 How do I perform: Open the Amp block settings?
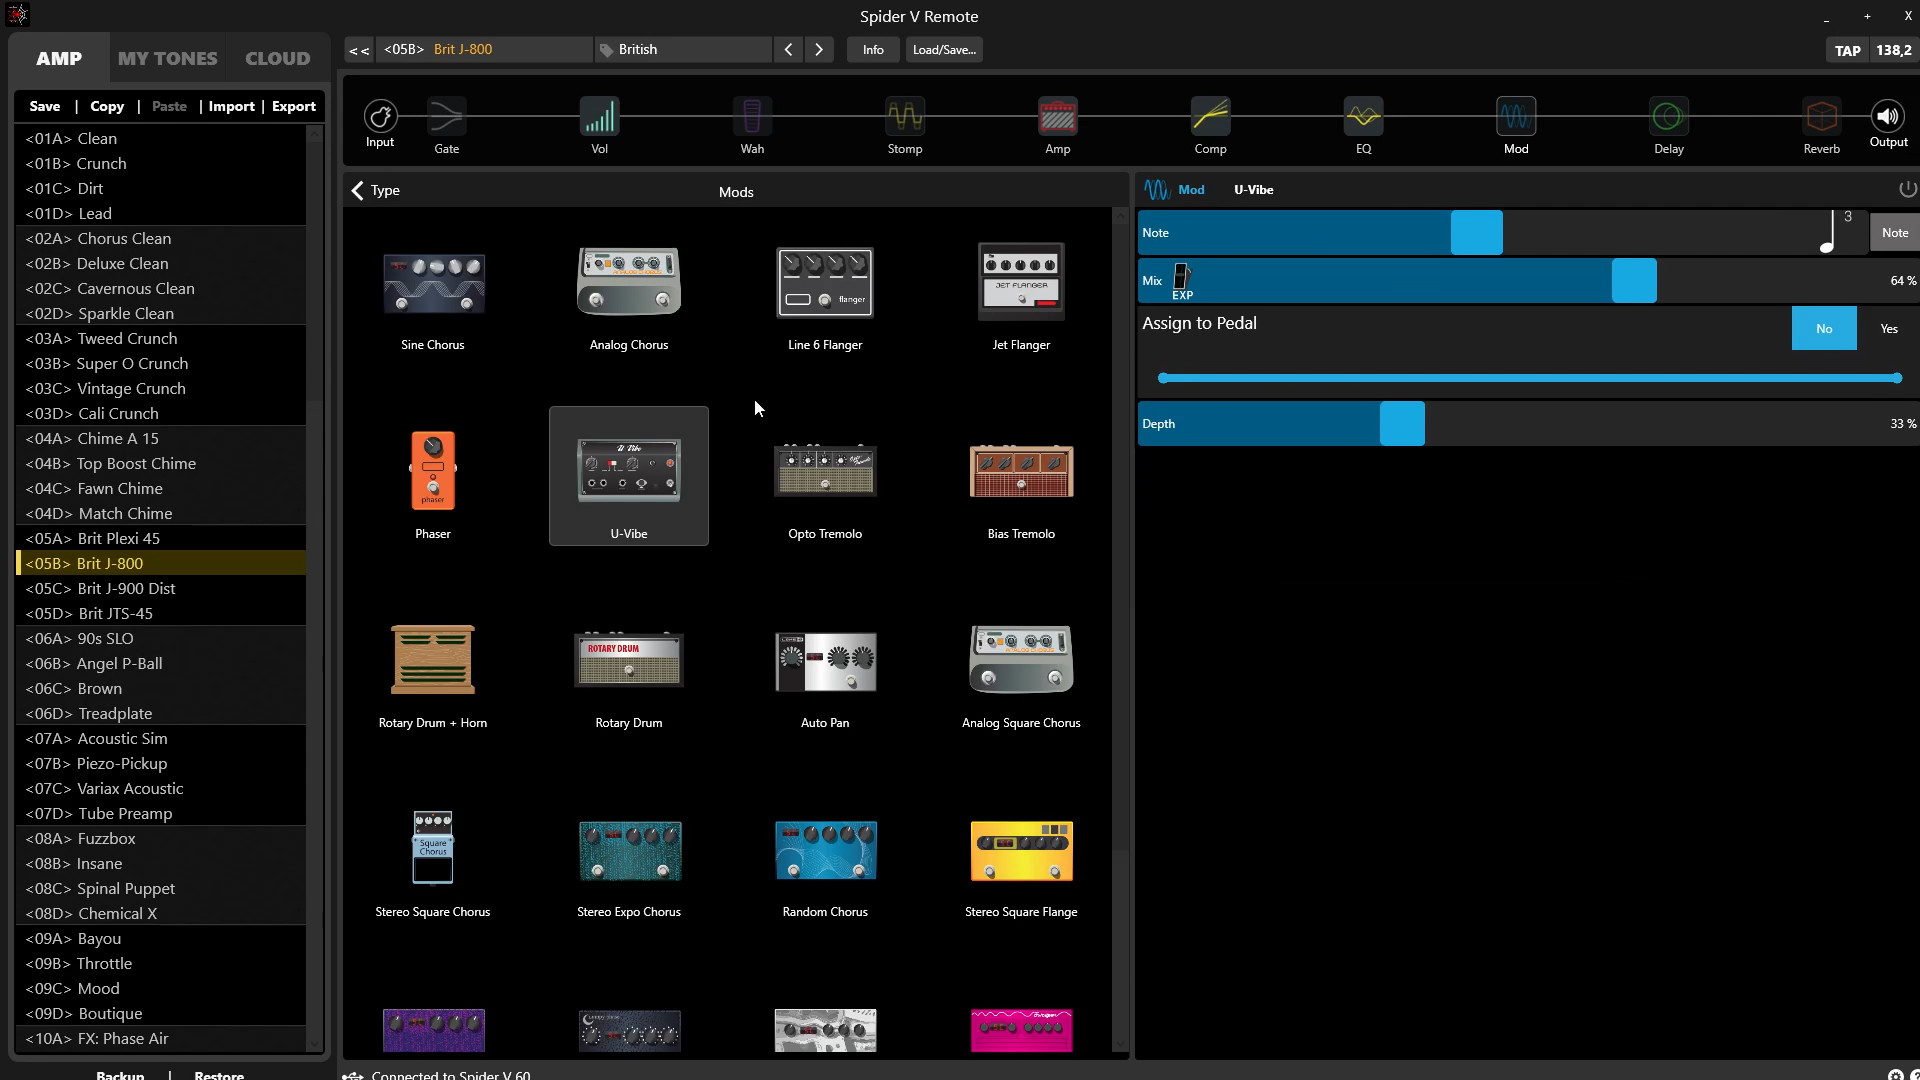tap(1057, 118)
